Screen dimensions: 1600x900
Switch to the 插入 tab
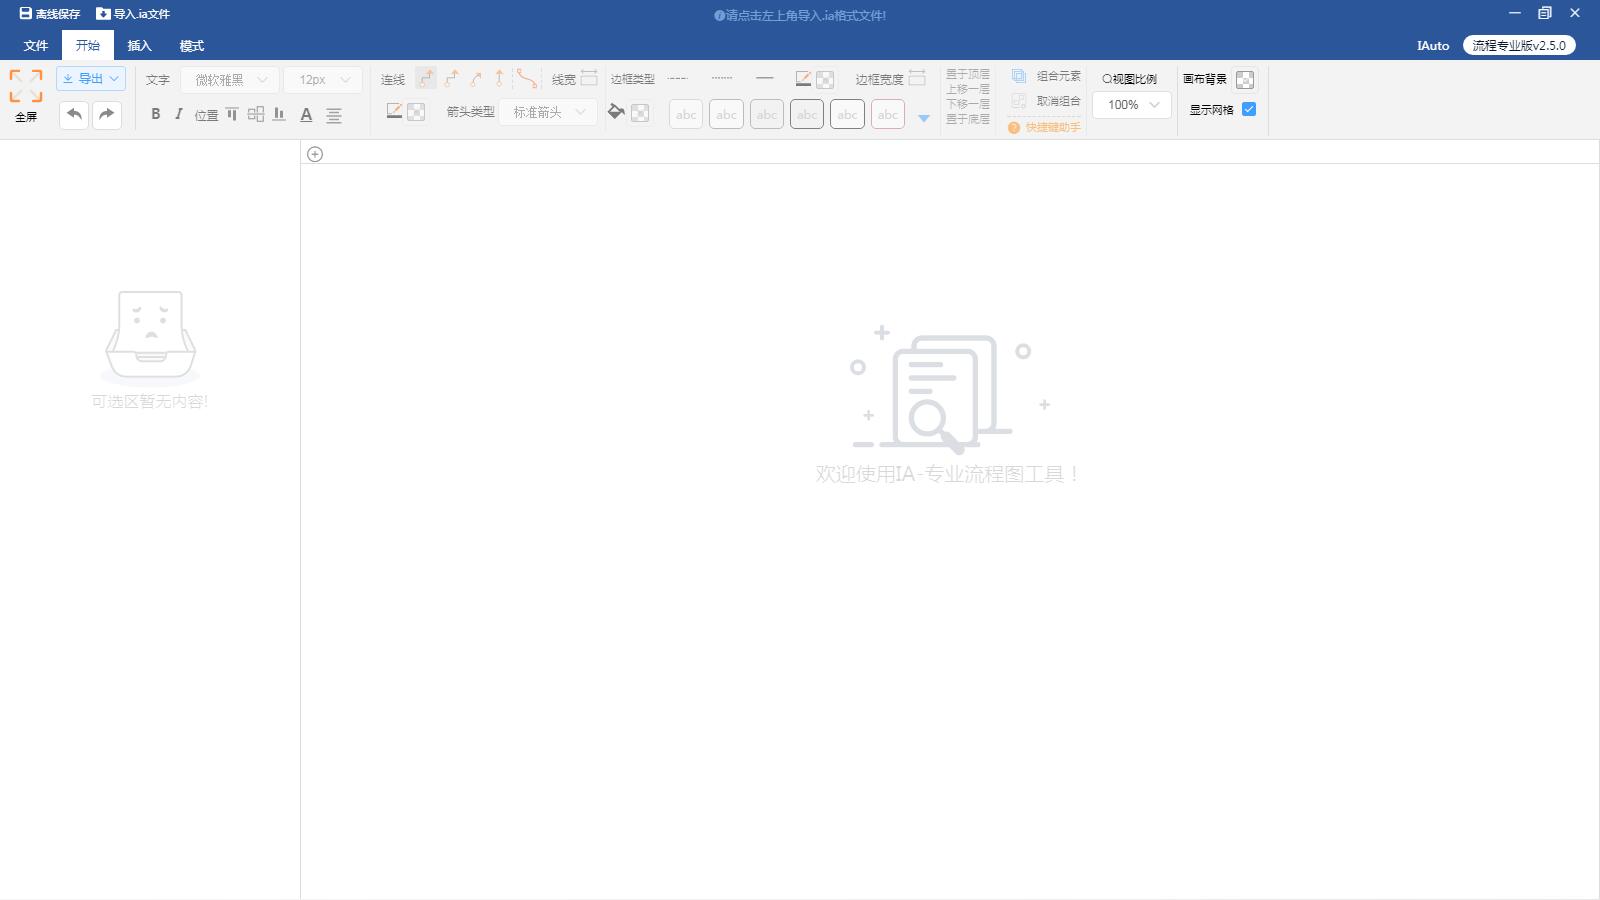click(x=138, y=45)
